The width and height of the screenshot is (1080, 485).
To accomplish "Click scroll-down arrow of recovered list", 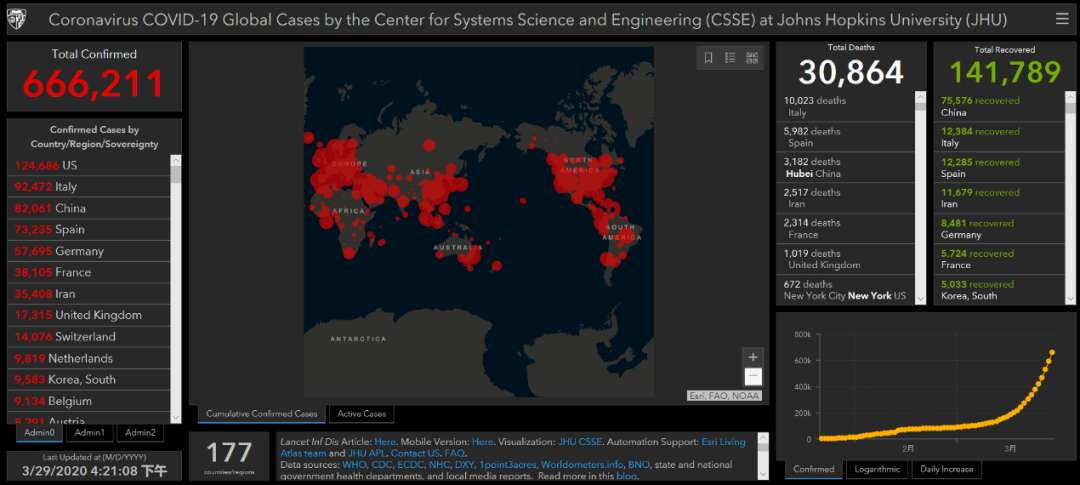I will [x=1070, y=299].
